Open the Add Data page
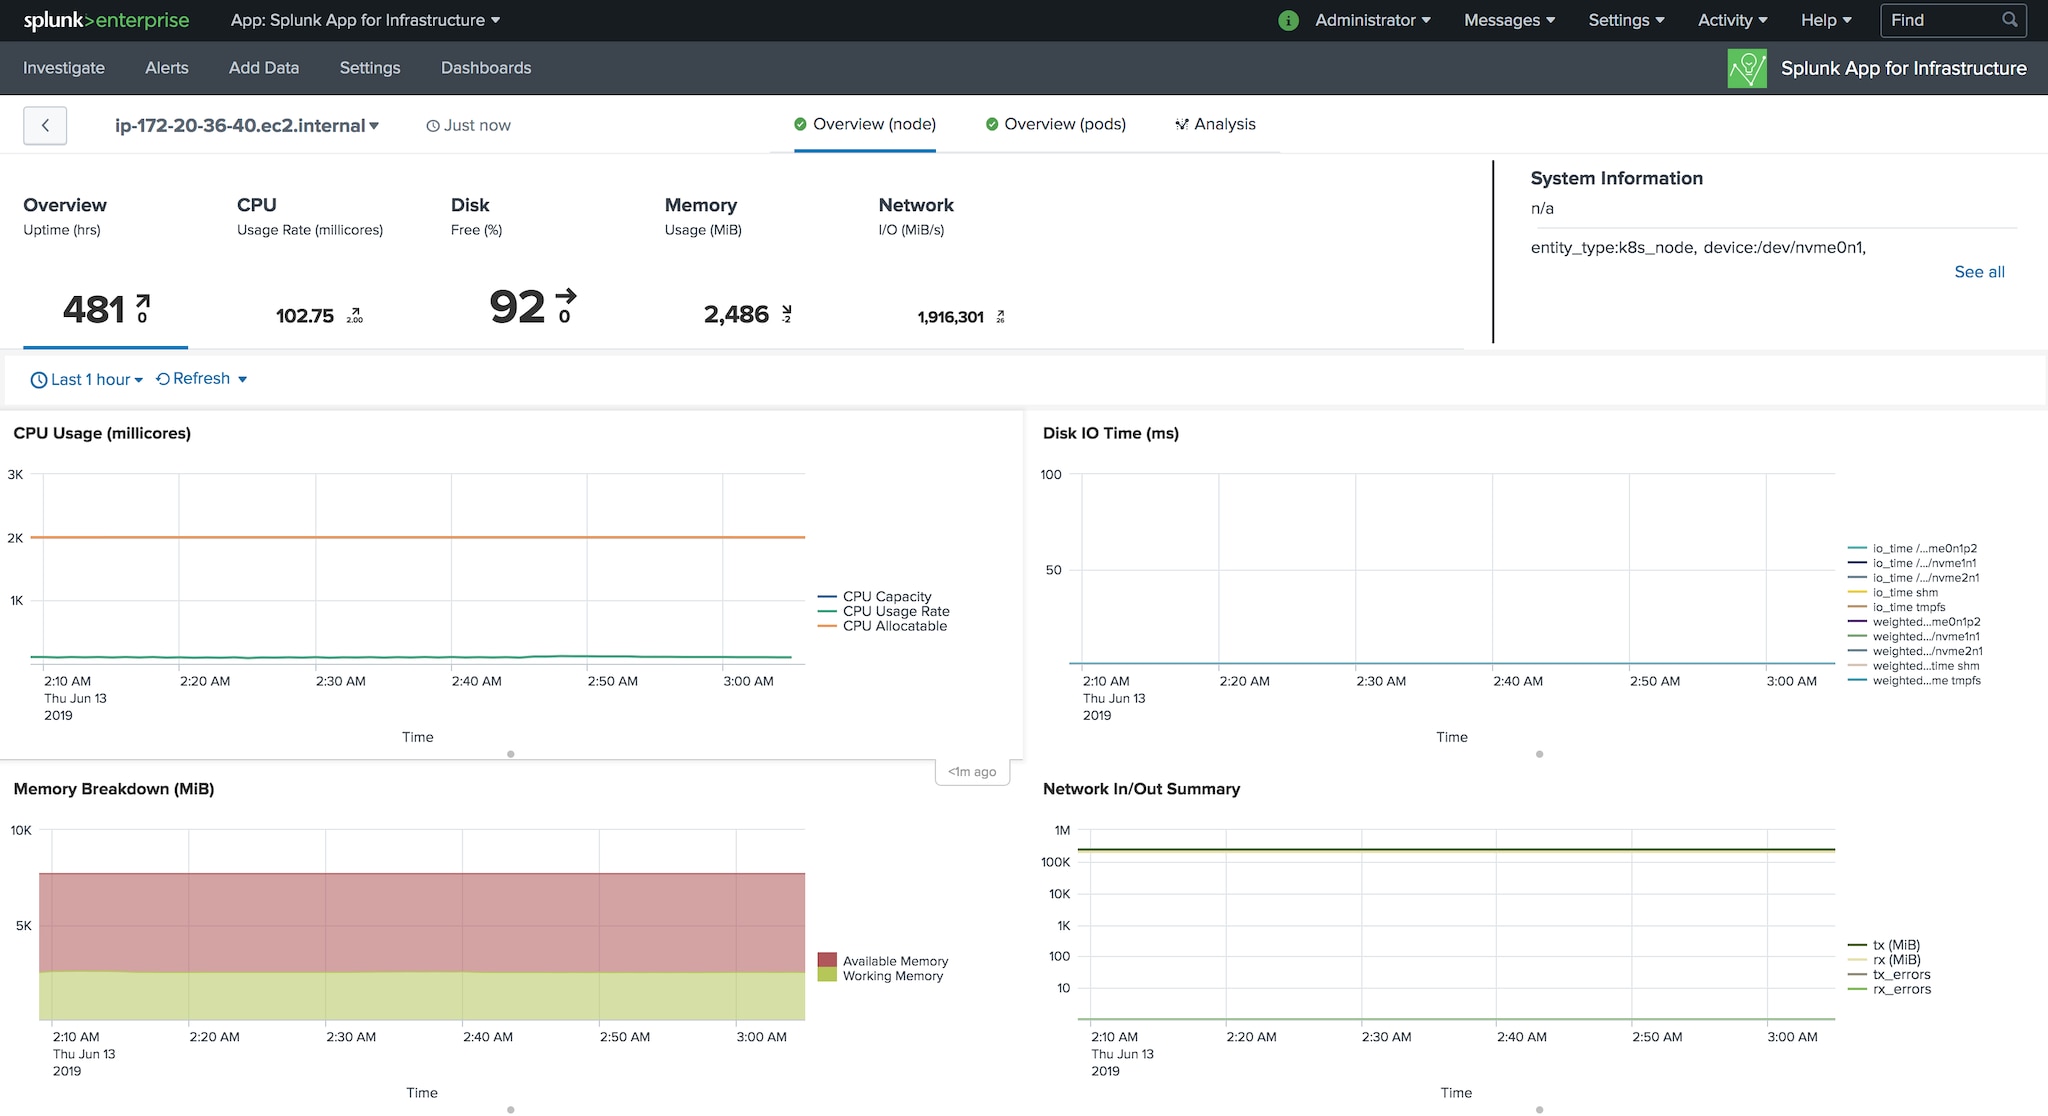This screenshot has width=2048, height=1116. point(264,68)
